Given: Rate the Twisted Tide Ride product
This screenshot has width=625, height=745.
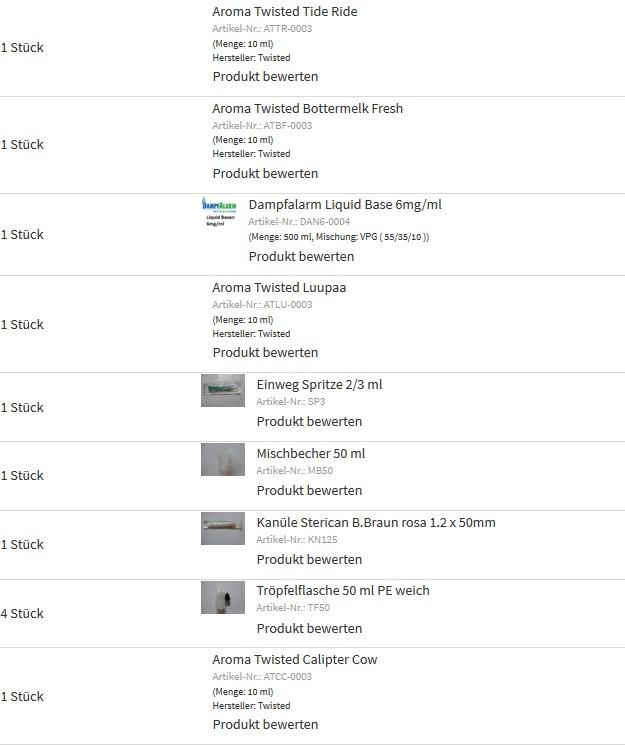Looking at the screenshot, I should [265, 76].
